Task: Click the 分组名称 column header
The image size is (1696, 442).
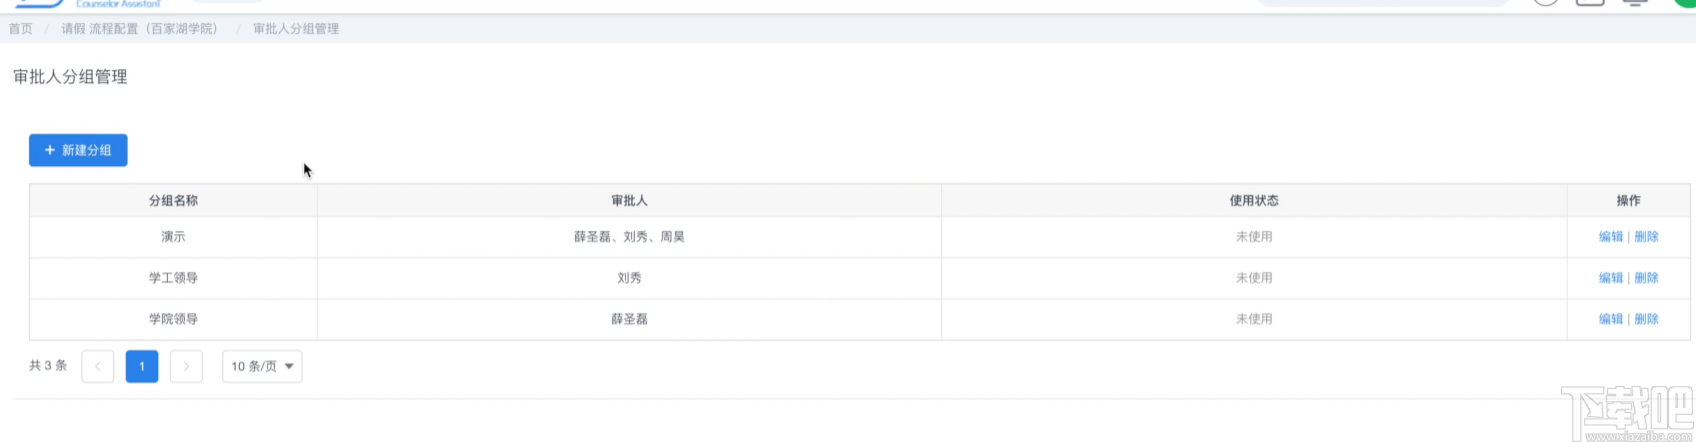Action: (x=173, y=201)
